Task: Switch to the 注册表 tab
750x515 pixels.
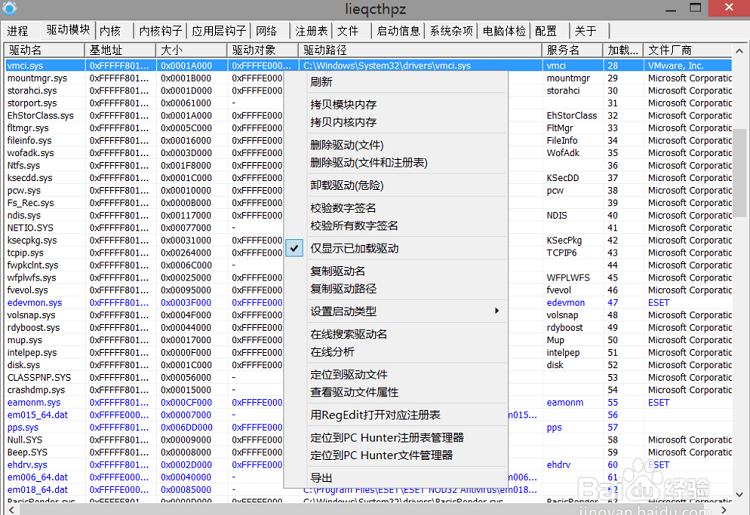Action: pyautogui.click(x=311, y=31)
